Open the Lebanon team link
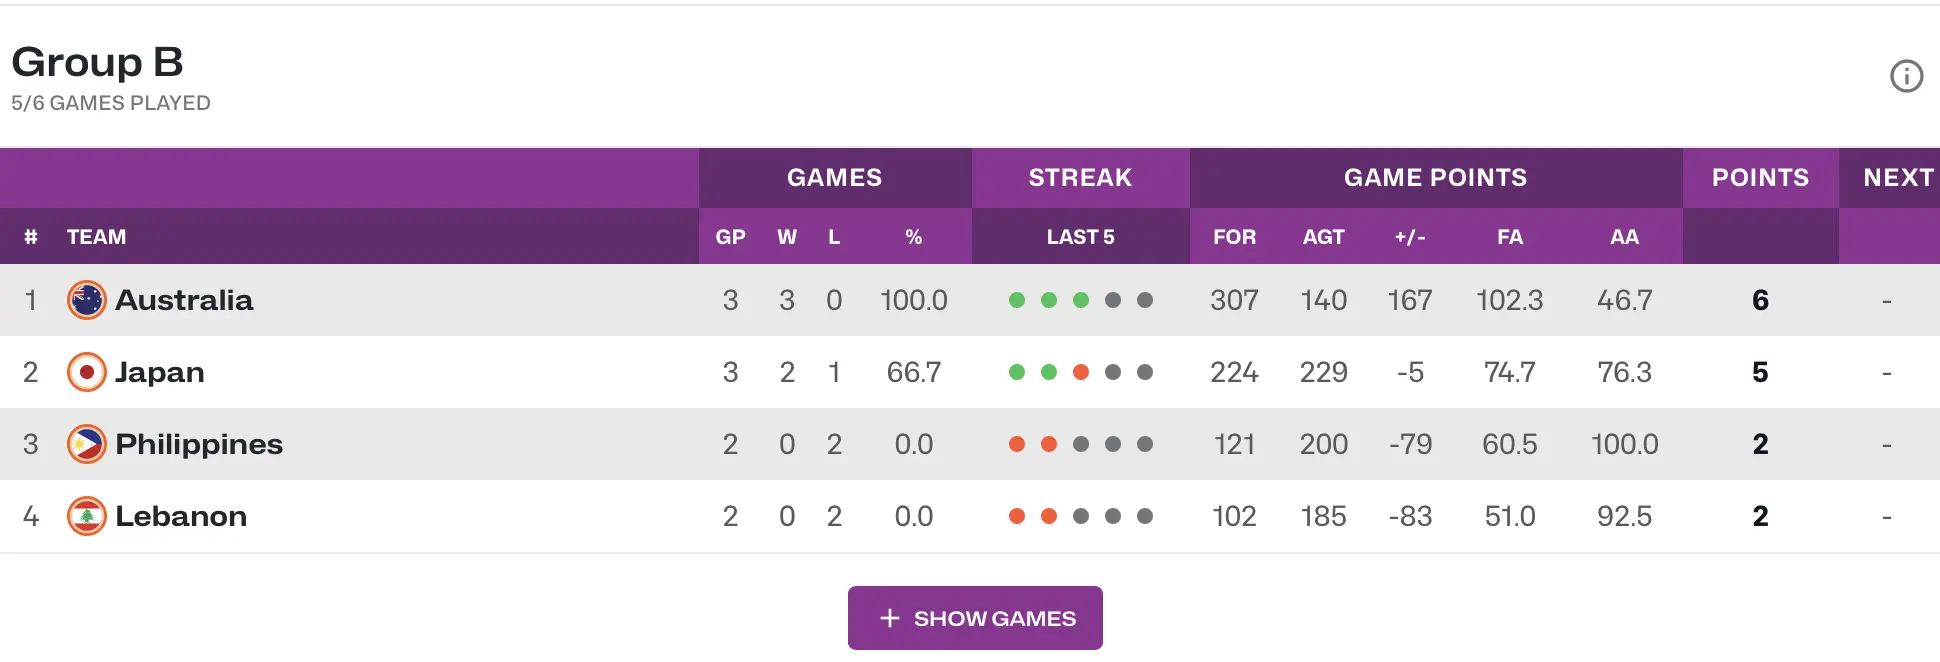1940x662 pixels. click(181, 516)
